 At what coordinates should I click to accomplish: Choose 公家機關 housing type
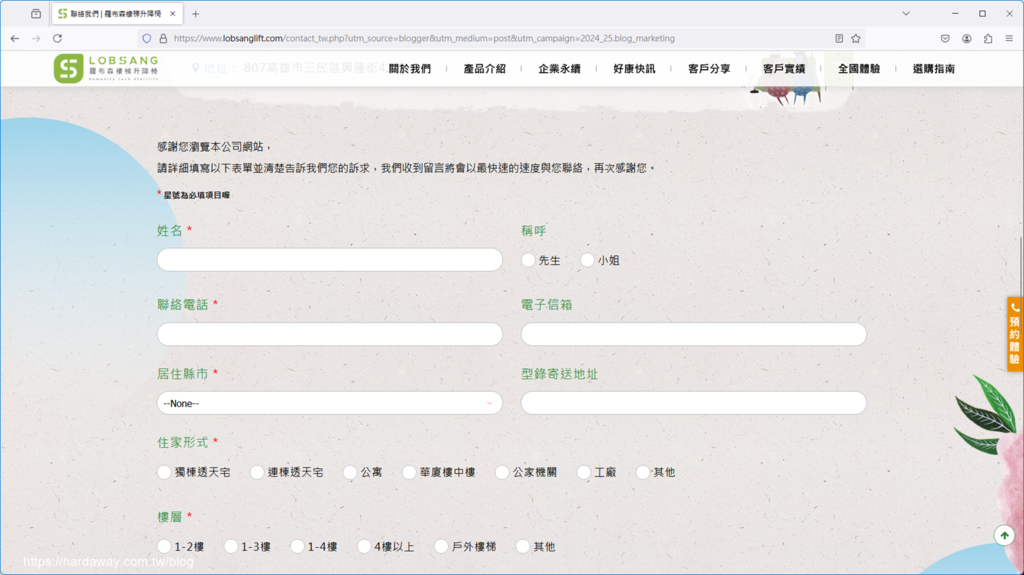point(502,472)
